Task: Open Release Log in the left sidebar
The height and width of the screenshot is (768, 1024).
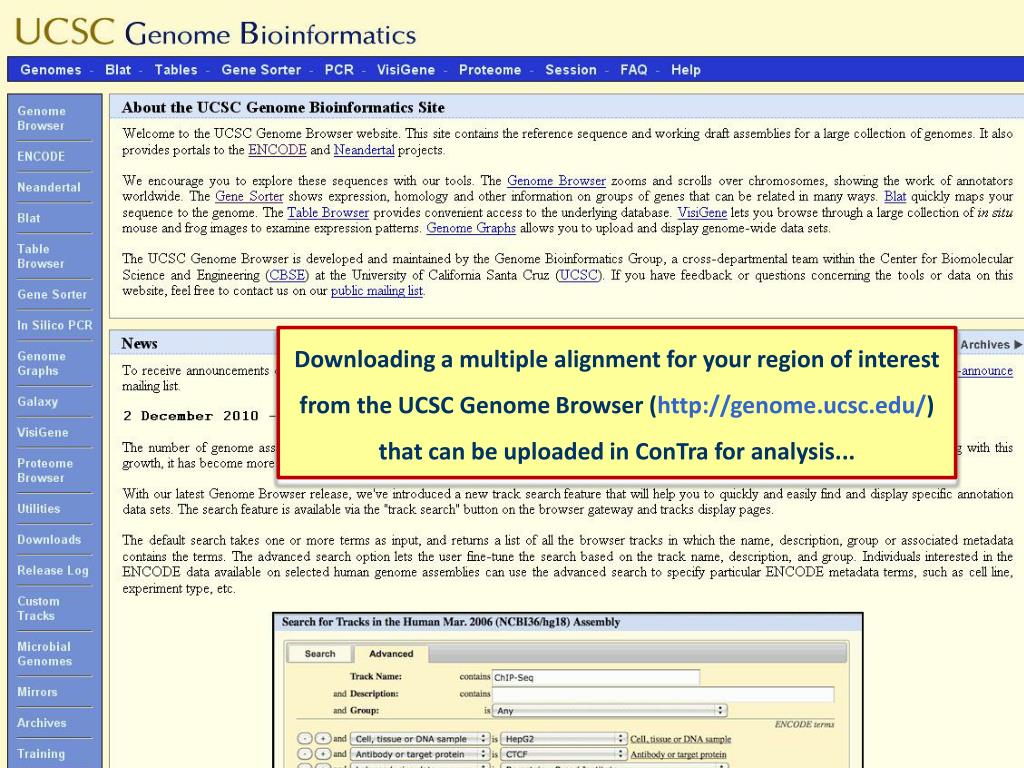Action: (53, 570)
